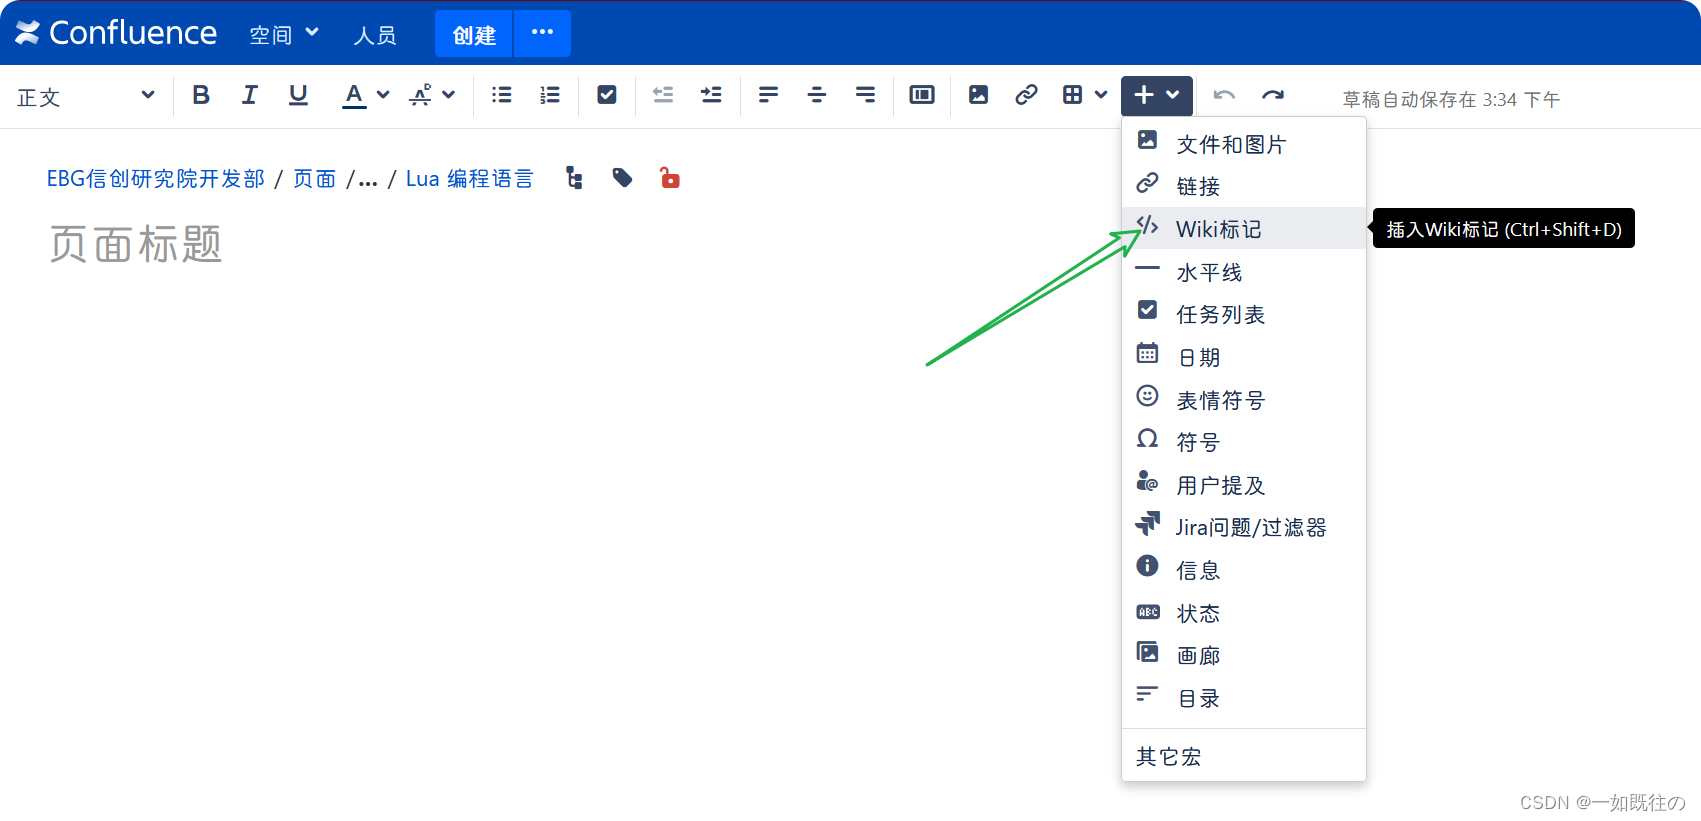This screenshot has height=821, width=1701.
Task: Select 状态 macro from insert menu
Action: pyautogui.click(x=1244, y=613)
